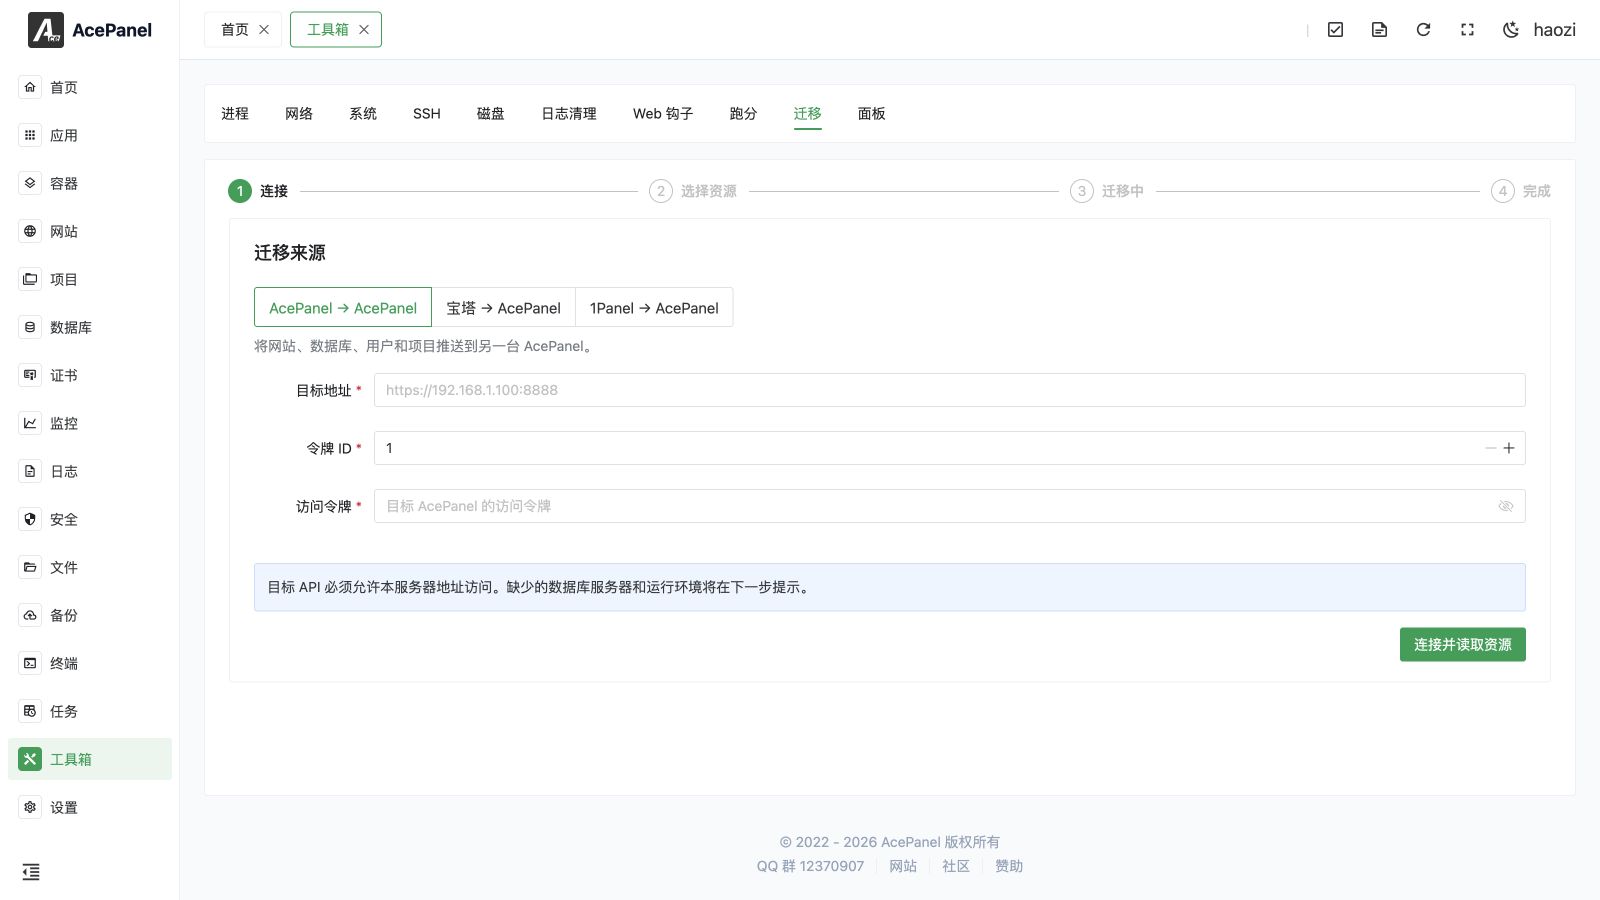Open the haozi user menu

(1554, 30)
